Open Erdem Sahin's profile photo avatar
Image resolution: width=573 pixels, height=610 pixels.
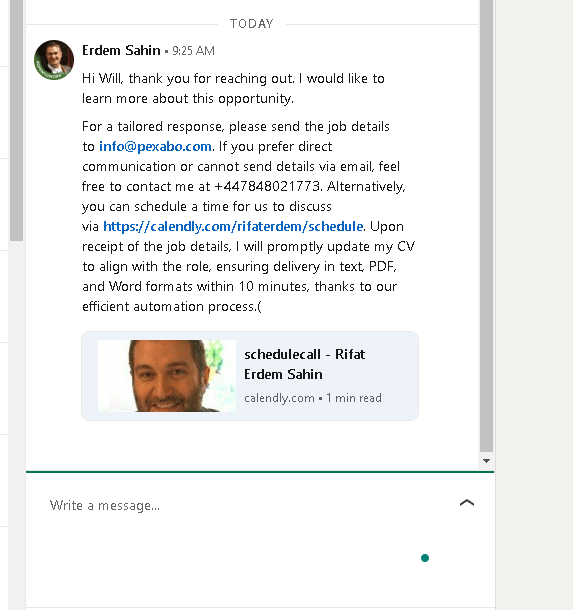(54, 60)
